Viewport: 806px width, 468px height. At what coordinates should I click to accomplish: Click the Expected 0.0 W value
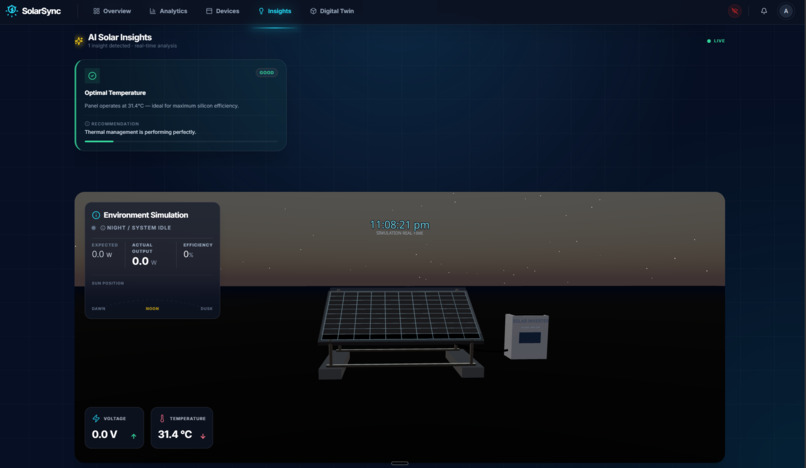coord(102,254)
